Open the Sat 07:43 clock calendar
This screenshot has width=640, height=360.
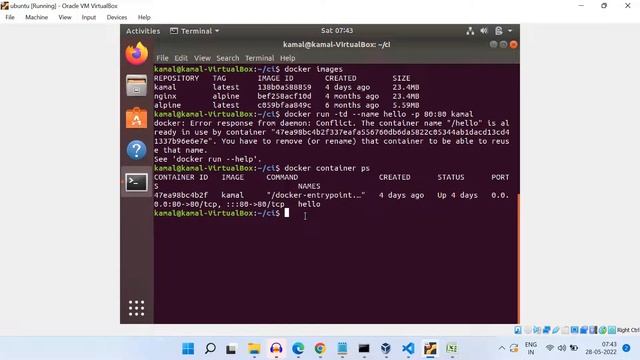[x=337, y=31]
